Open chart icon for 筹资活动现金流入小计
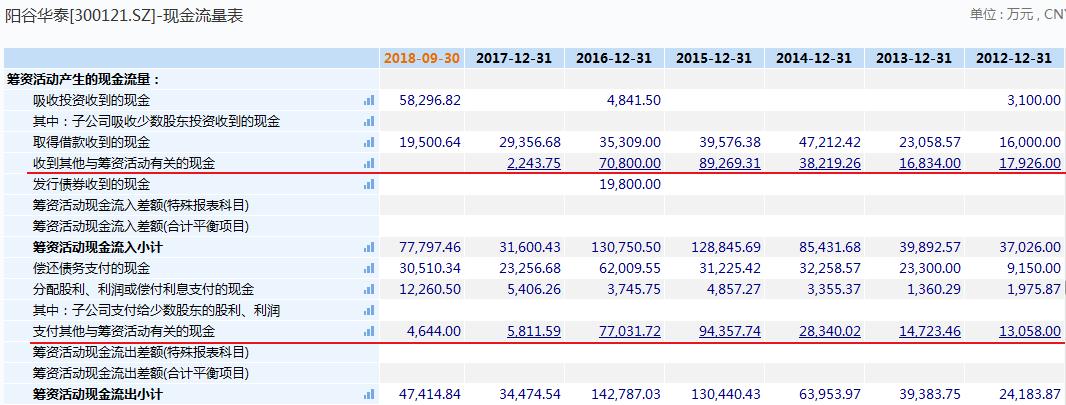Viewport: 1066px width, 405px height. click(368, 247)
